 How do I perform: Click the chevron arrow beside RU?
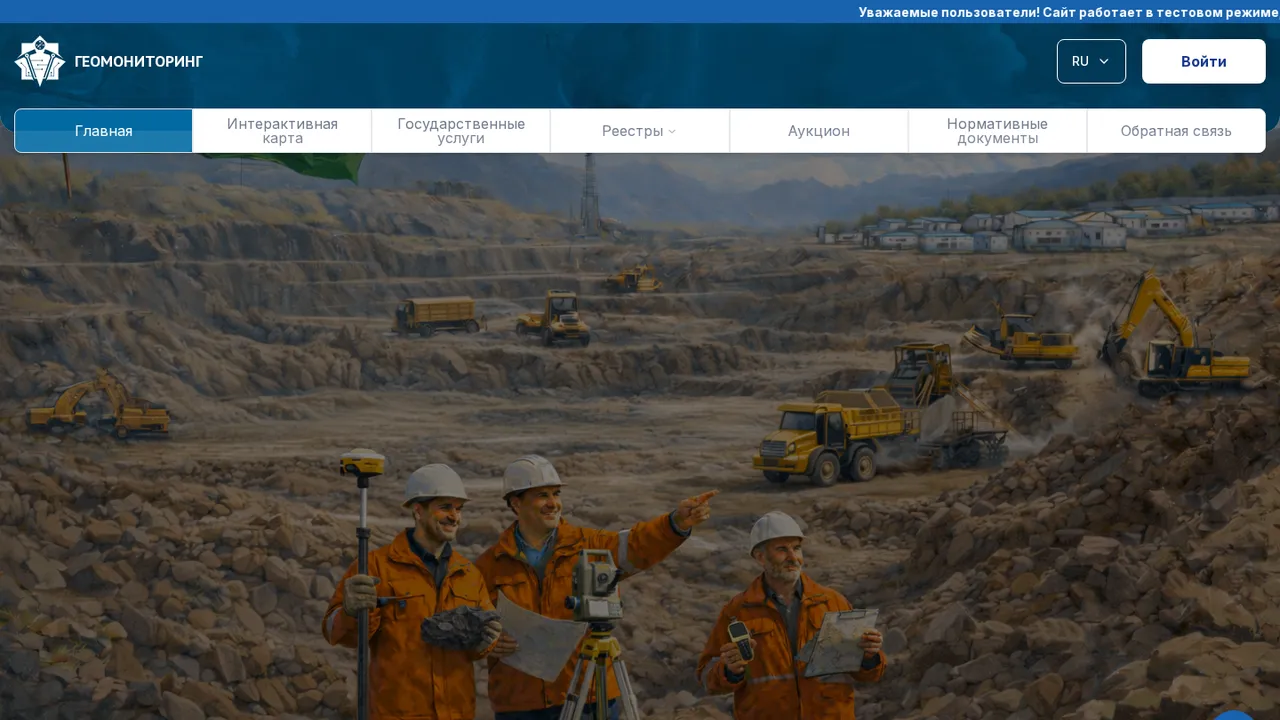click(x=1104, y=62)
